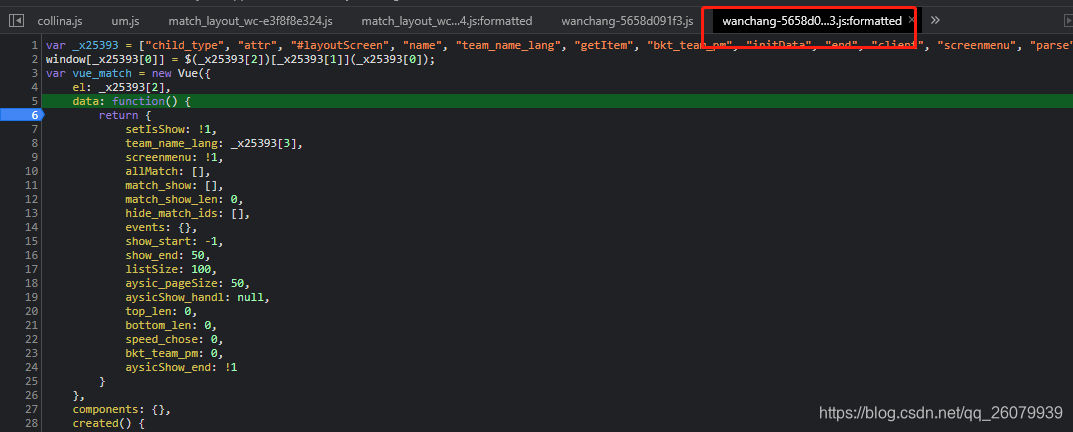This screenshot has height=432, width=1073.
Task: Click the 'show_end: 50,' line
Action: coord(168,255)
